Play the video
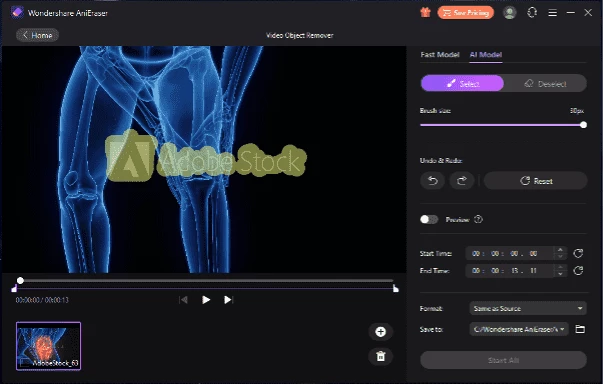The image size is (604, 384). (206, 299)
